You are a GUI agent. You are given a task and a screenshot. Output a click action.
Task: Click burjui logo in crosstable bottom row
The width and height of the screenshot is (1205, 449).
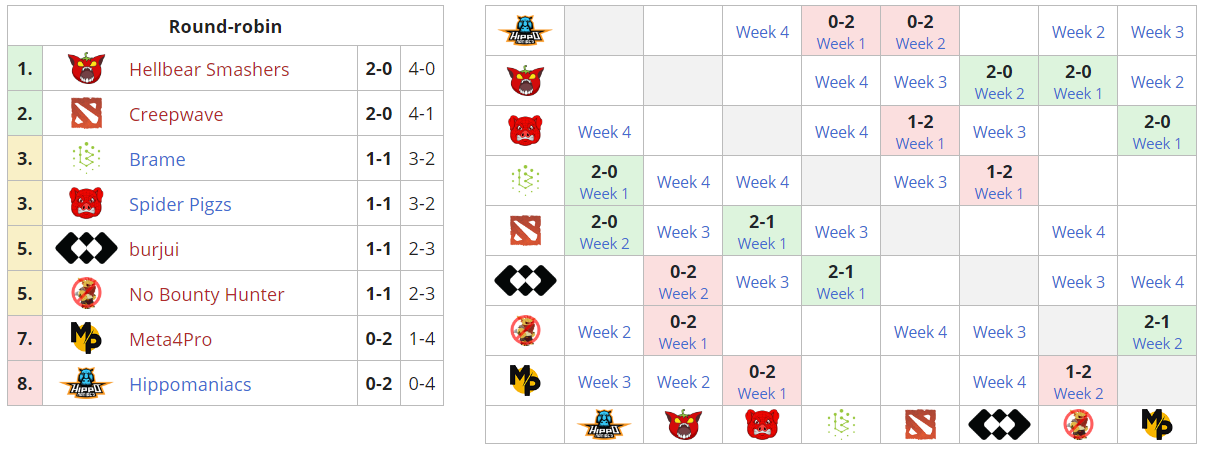pyautogui.click(x=999, y=424)
